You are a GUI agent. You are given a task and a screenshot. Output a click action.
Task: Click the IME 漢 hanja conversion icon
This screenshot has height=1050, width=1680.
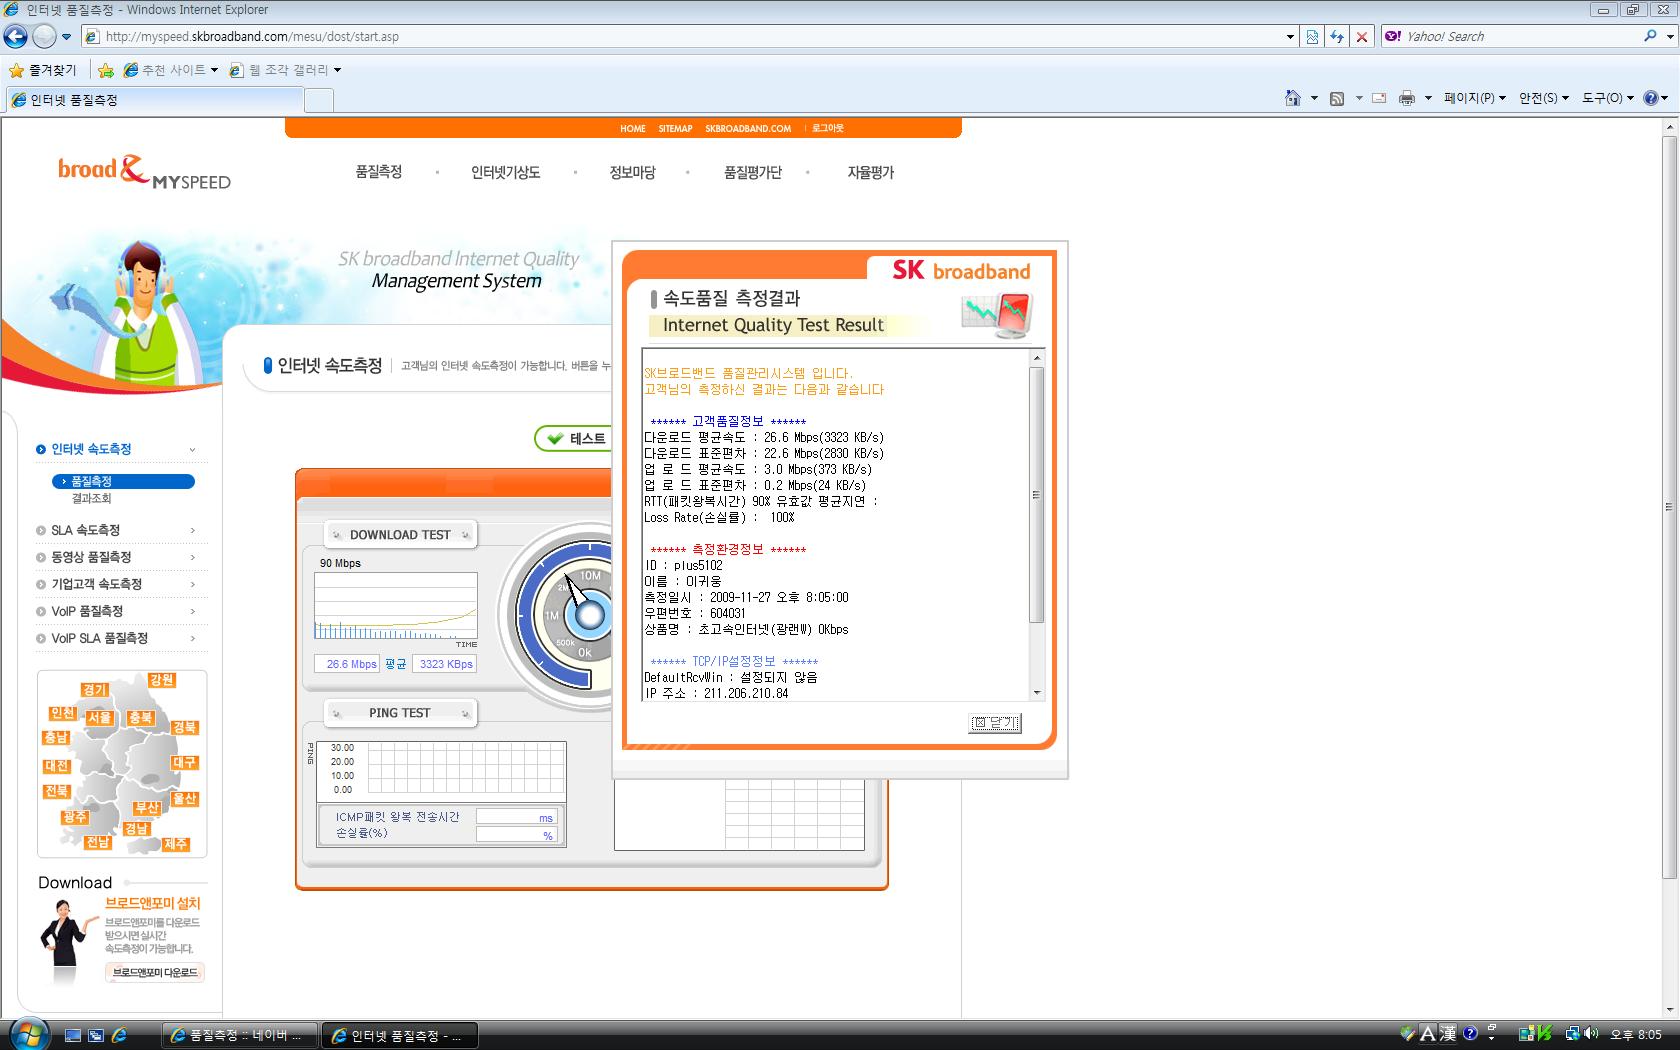click(1448, 1034)
